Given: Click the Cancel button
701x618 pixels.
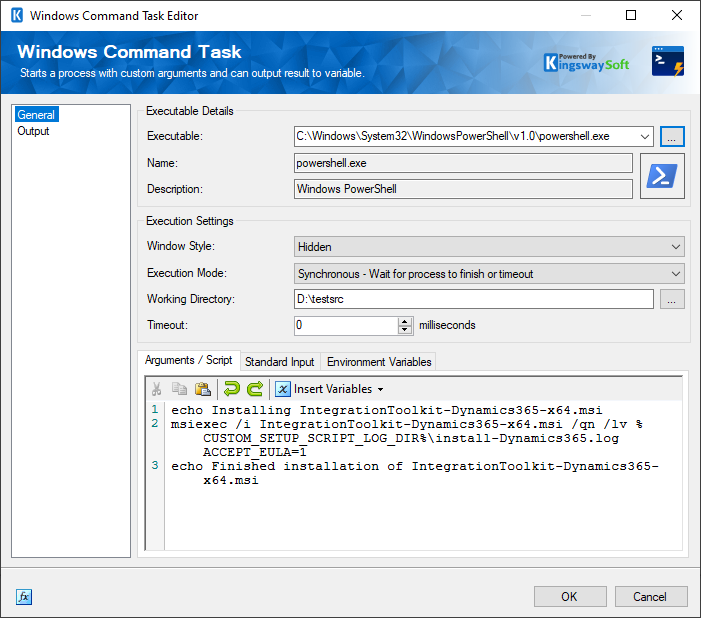Looking at the screenshot, I should click(x=651, y=597).
